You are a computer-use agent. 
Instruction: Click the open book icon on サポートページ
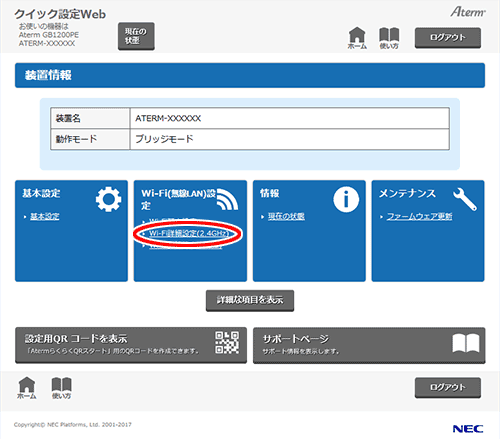click(x=466, y=343)
